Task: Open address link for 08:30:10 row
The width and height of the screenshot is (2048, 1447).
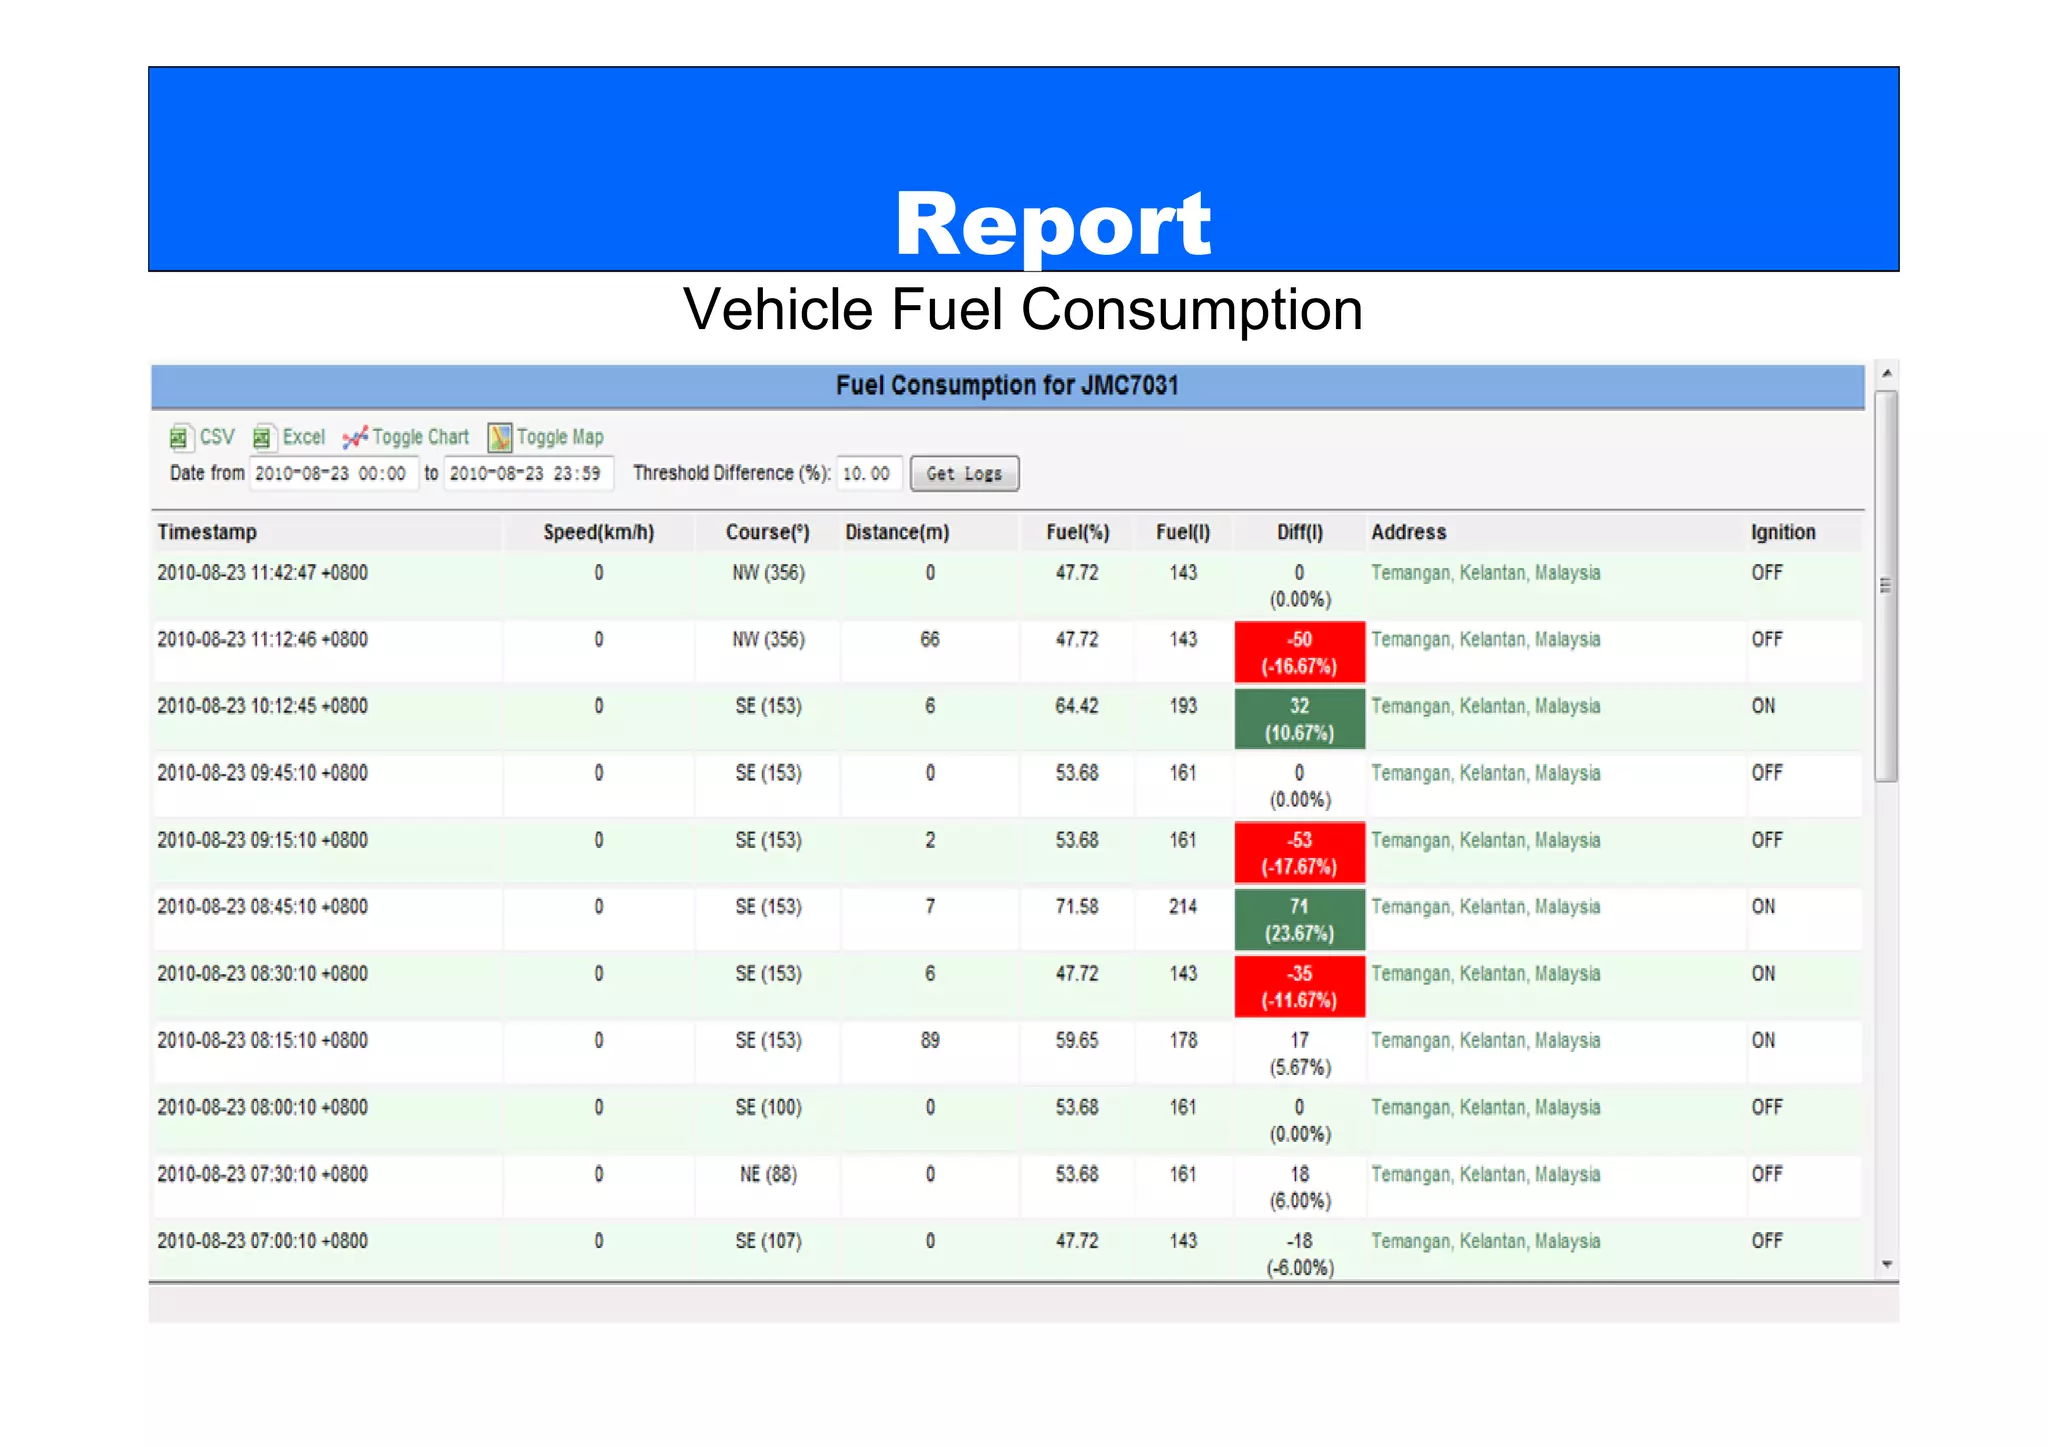Action: point(1485,974)
